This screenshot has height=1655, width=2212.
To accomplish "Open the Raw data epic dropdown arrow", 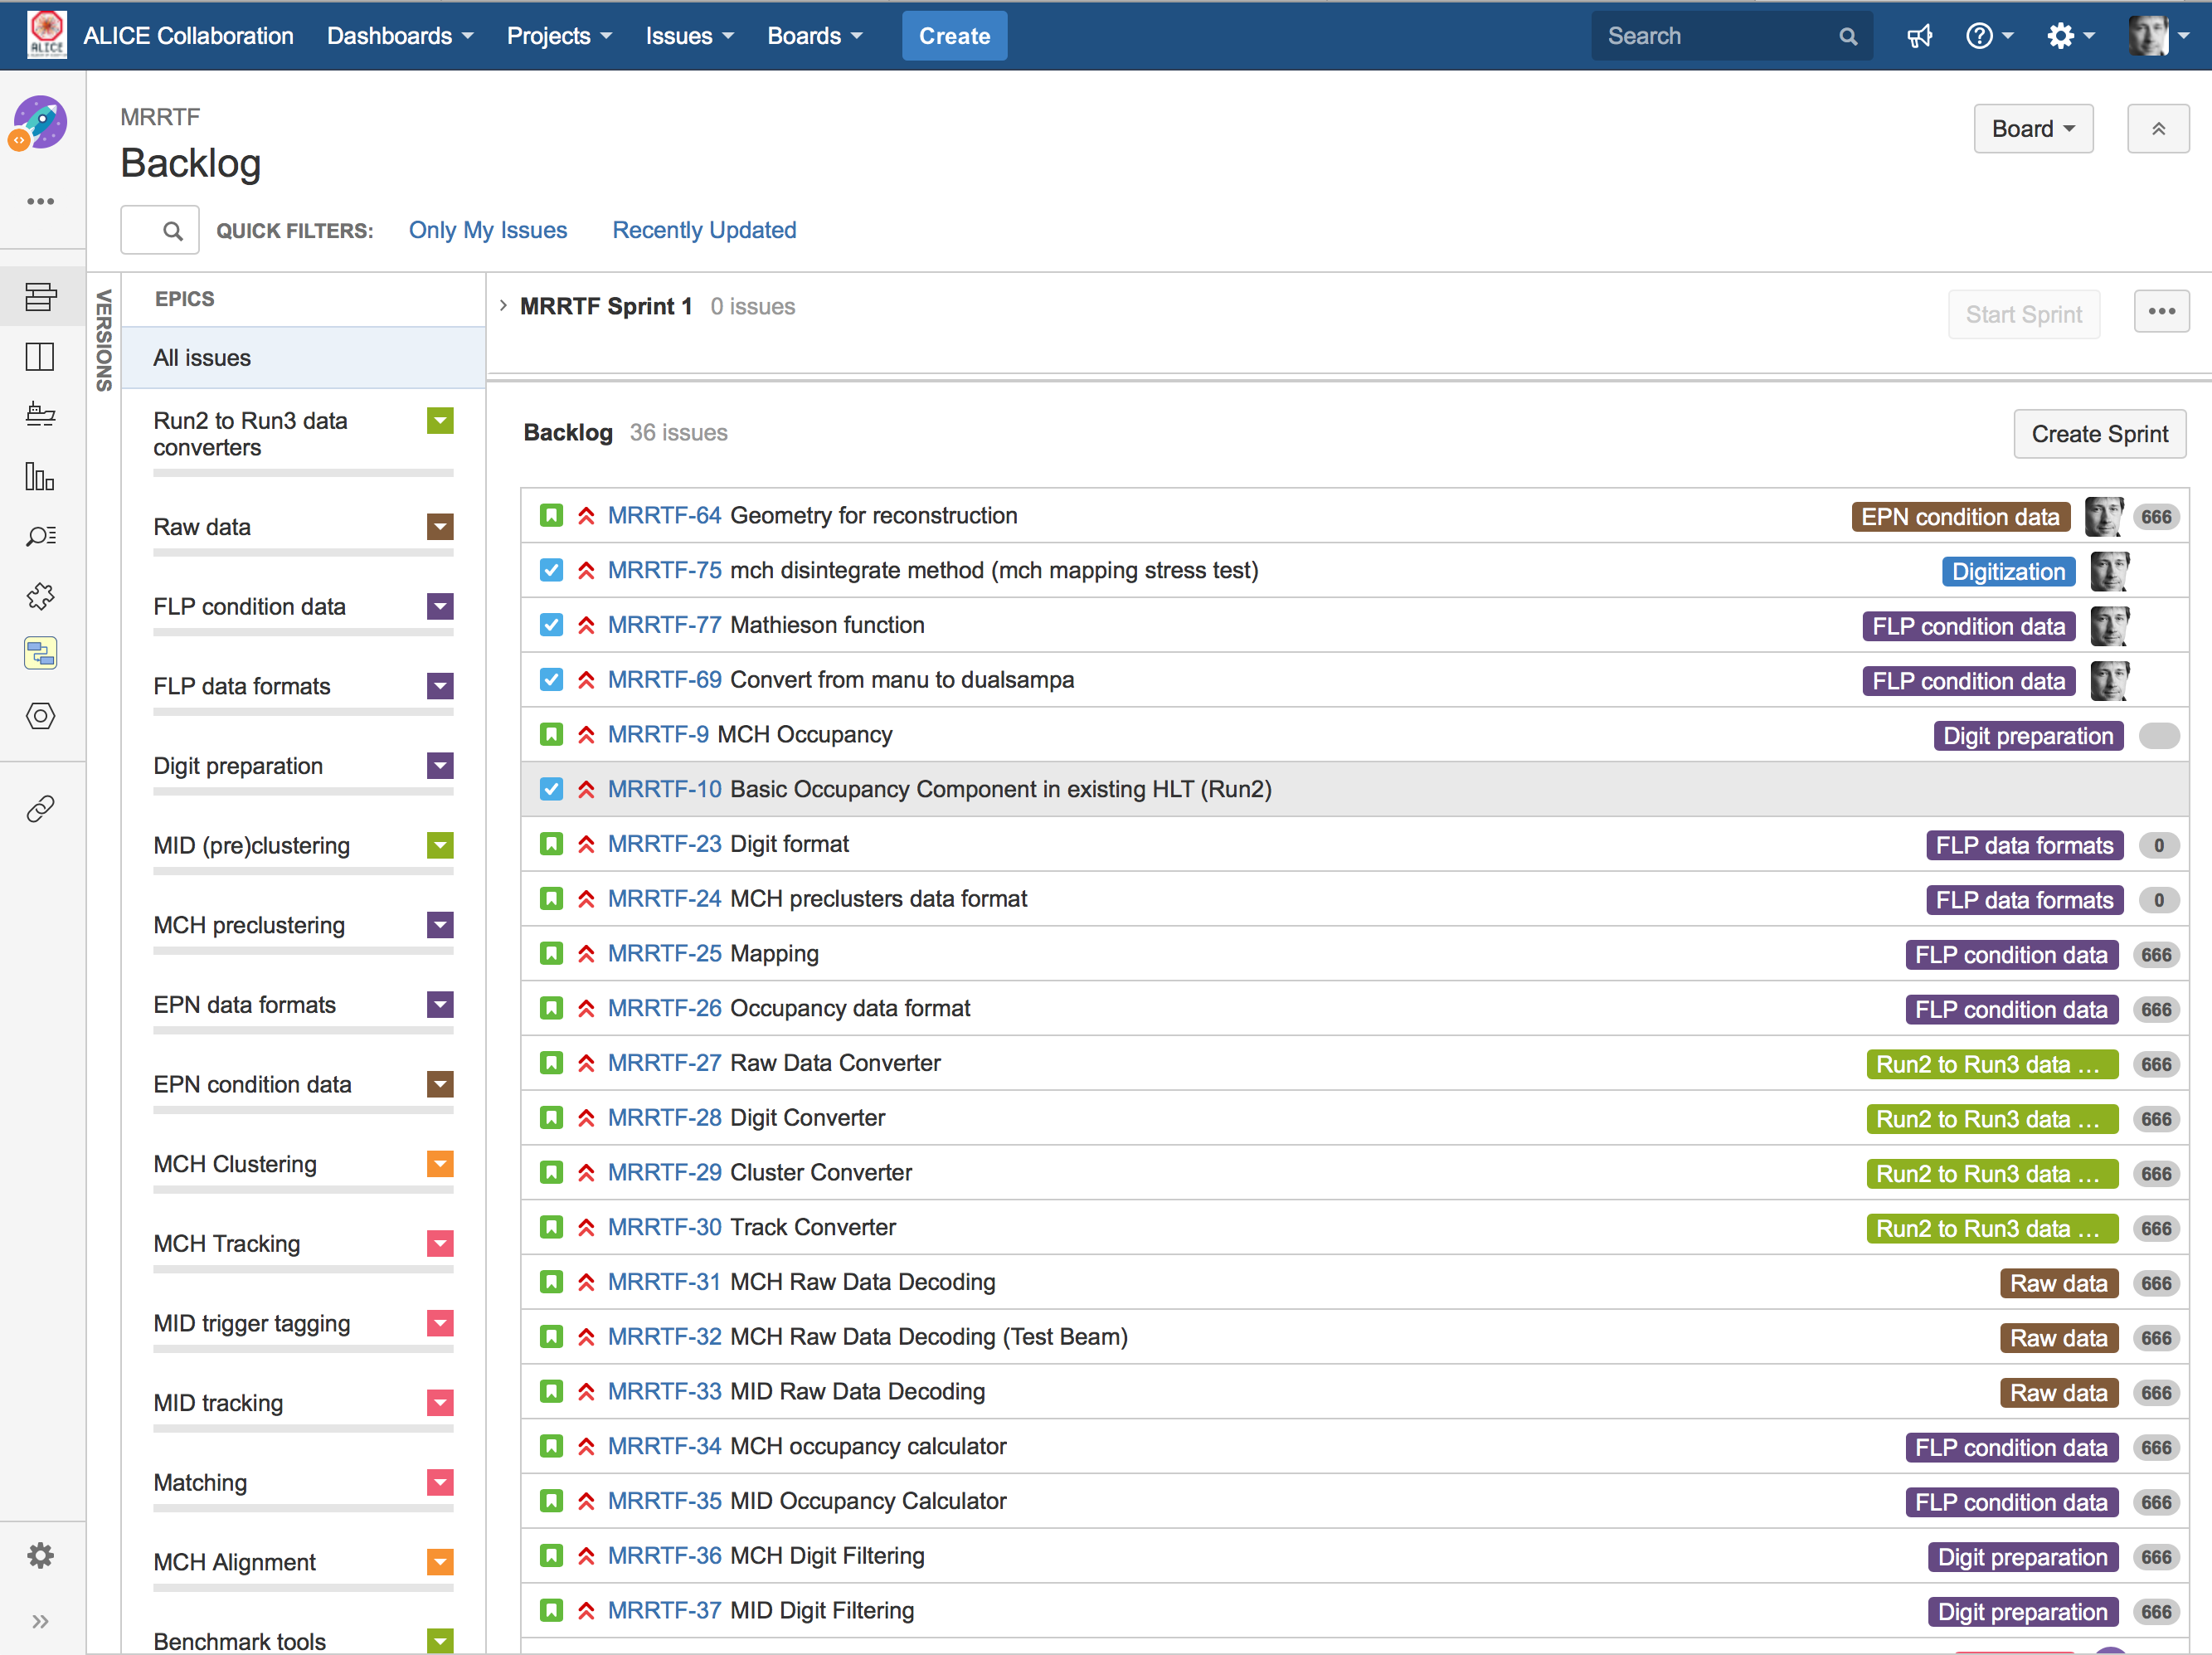I will (x=440, y=527).
